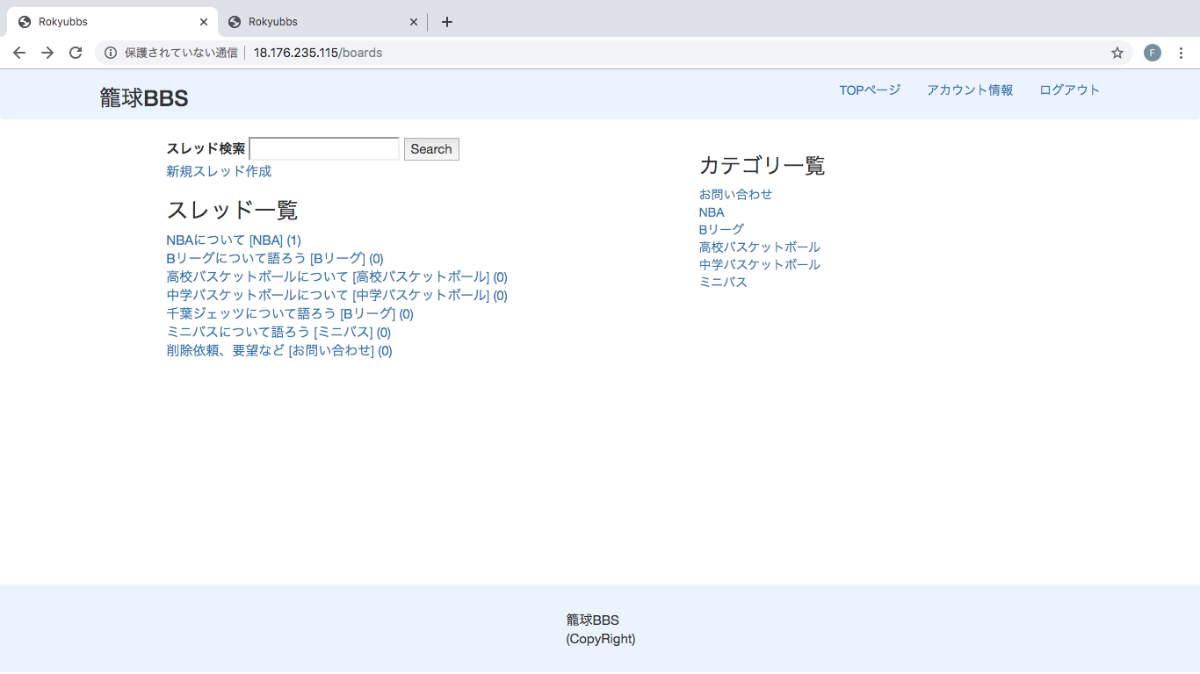Open the NBAについて thread

click(x=206, y=240)
